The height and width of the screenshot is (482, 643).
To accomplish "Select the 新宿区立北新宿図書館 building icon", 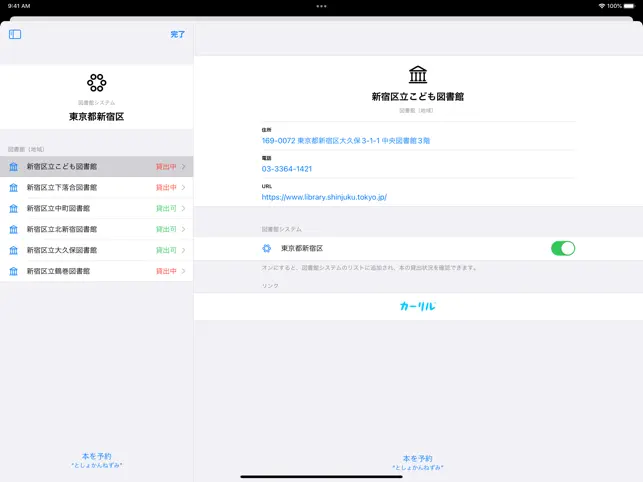I will click(14, 229).
